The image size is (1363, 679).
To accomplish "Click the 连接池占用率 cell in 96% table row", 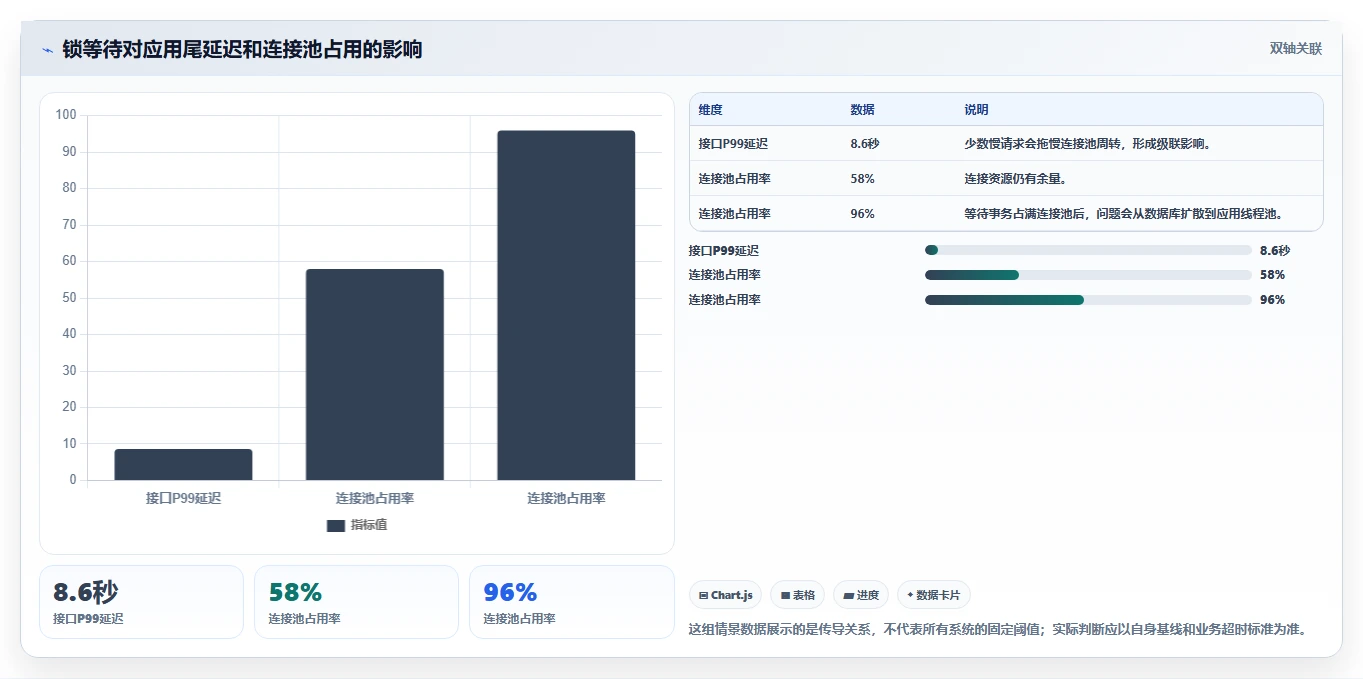I will pos(734,214).
